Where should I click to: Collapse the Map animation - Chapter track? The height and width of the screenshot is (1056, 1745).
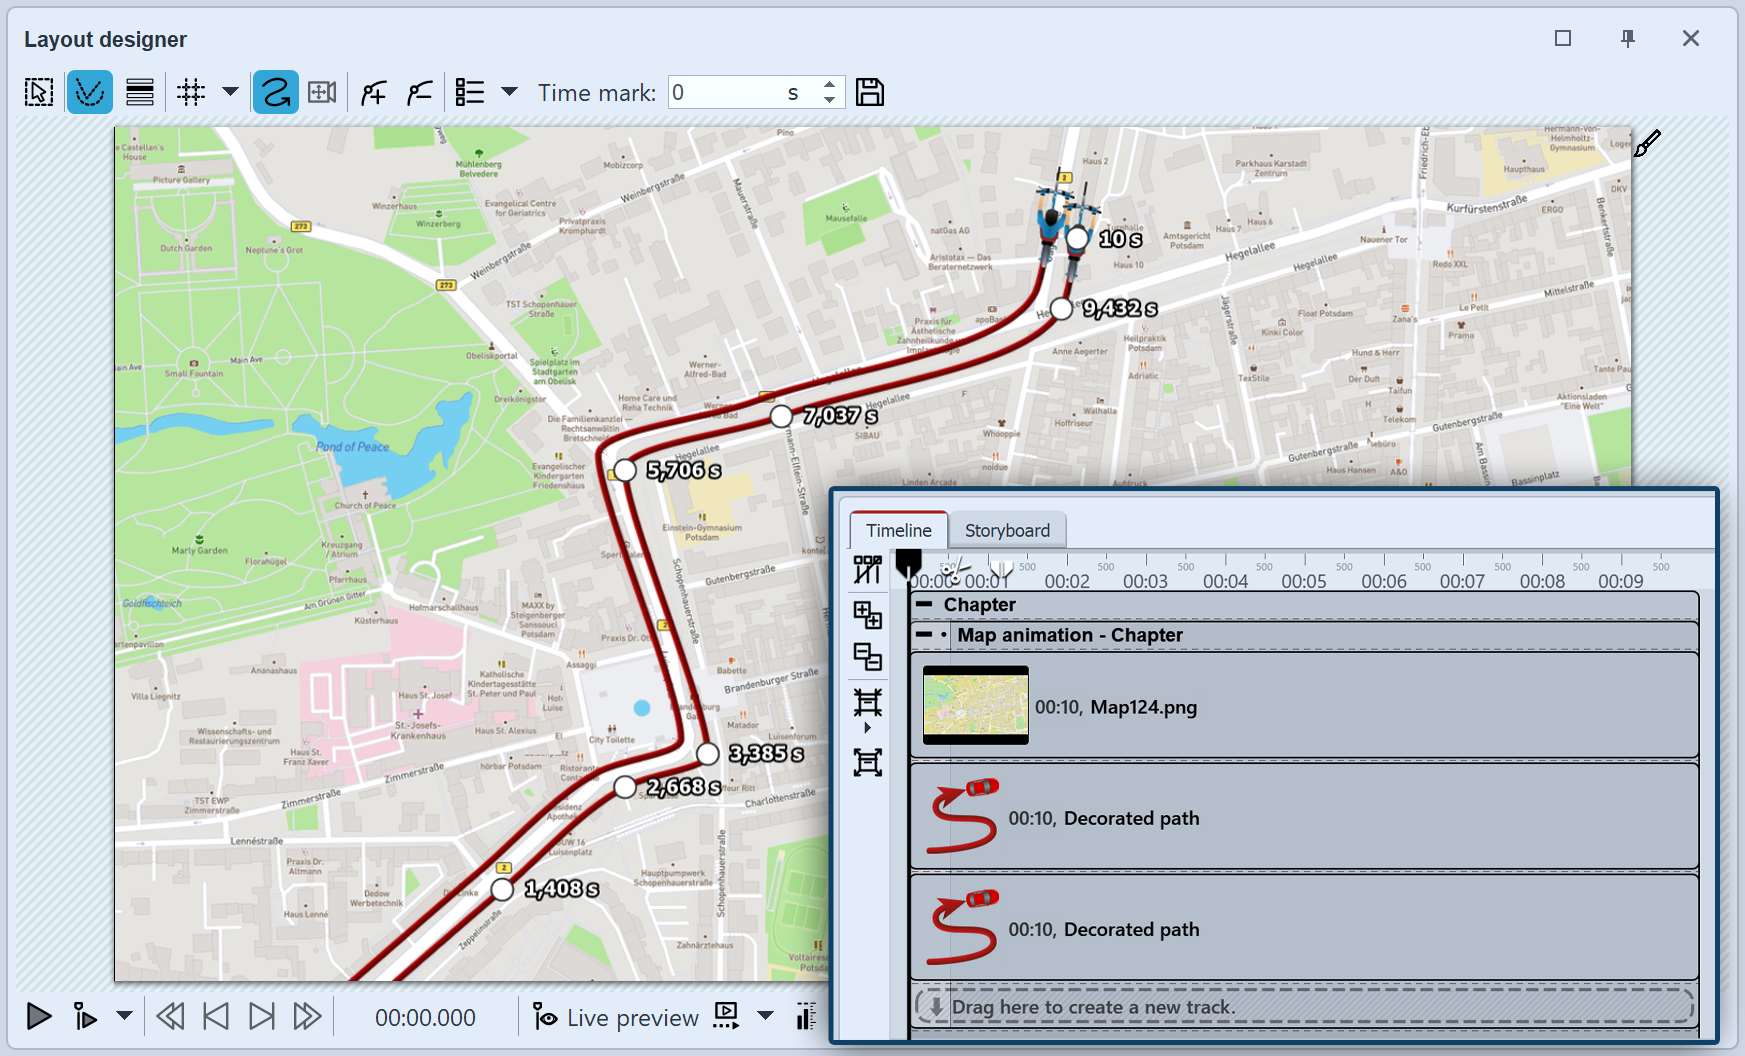click(x=924, y=635)
